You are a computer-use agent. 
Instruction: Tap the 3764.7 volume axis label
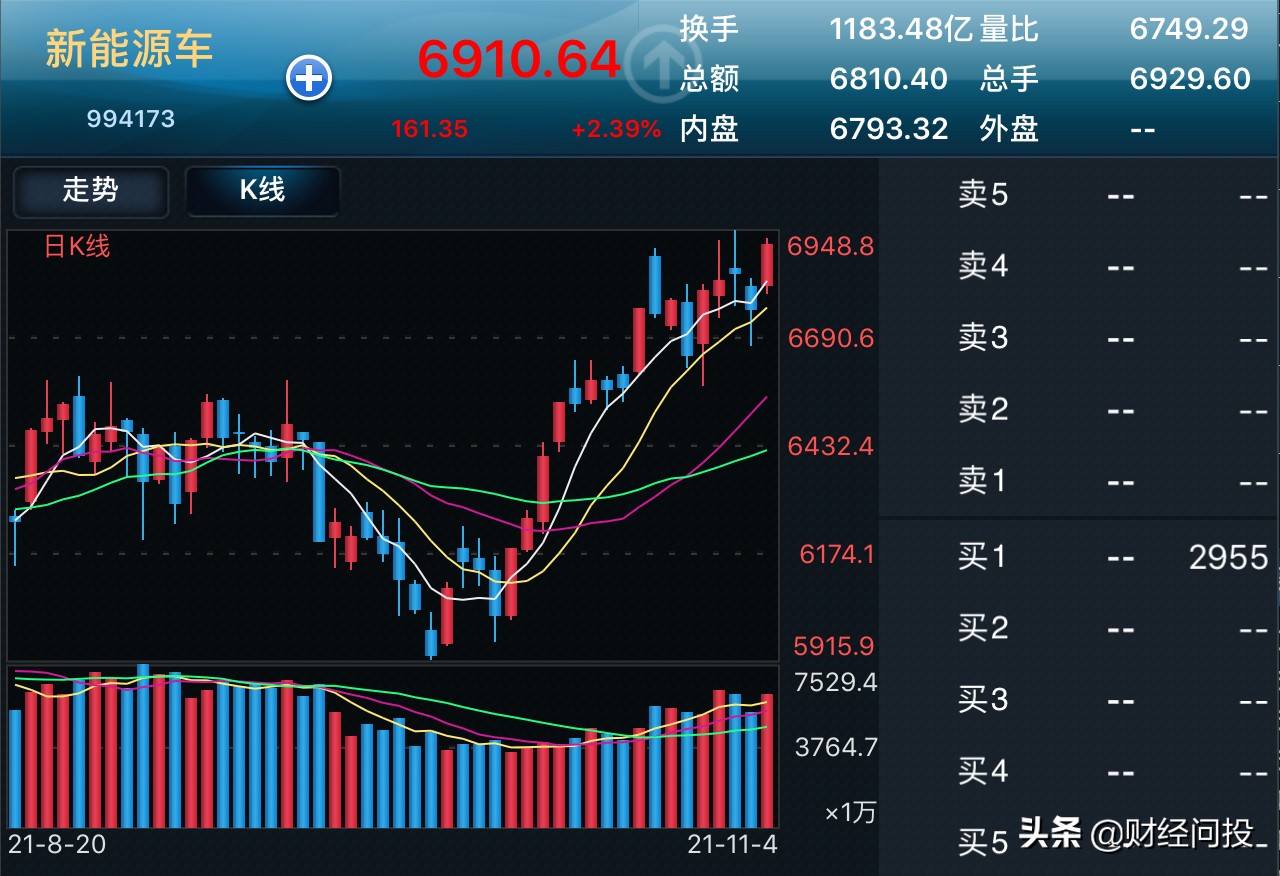[836, 747]
